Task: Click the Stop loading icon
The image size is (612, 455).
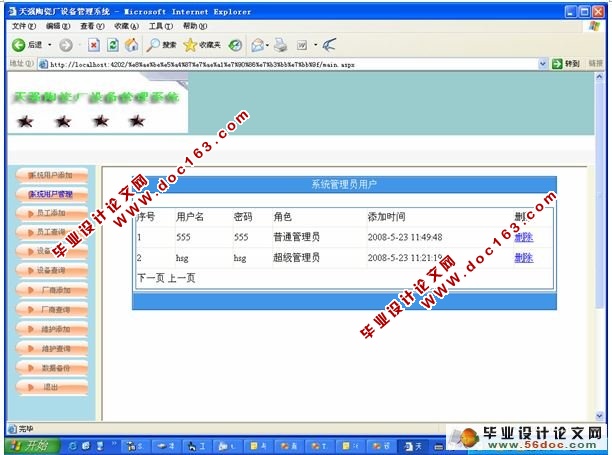Action: [x=94, y=45]
